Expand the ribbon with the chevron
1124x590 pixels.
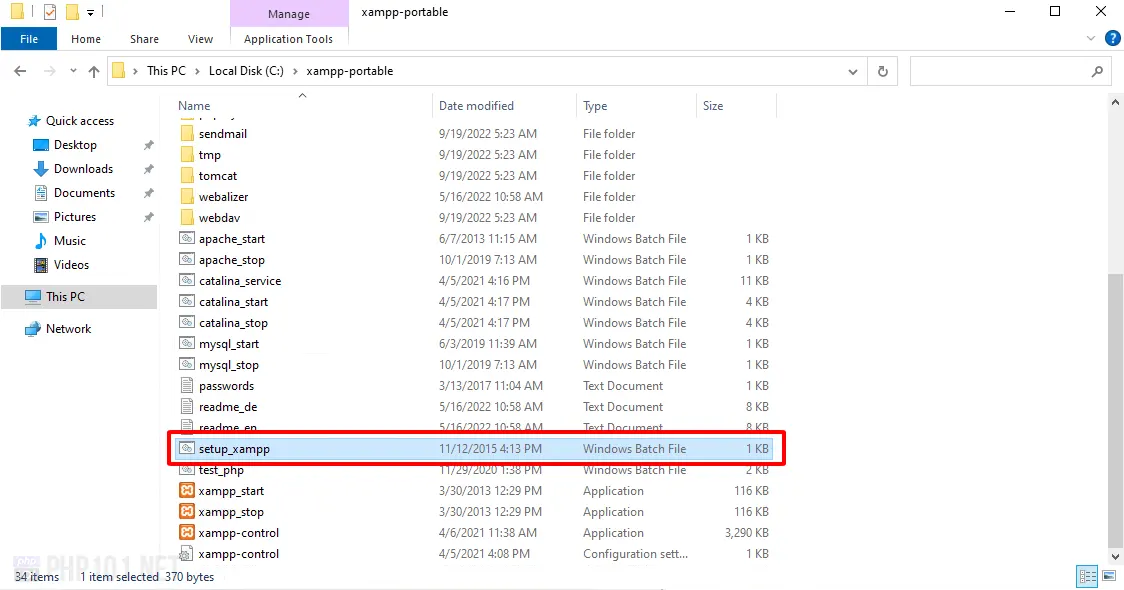click(x=1091, y=39)
